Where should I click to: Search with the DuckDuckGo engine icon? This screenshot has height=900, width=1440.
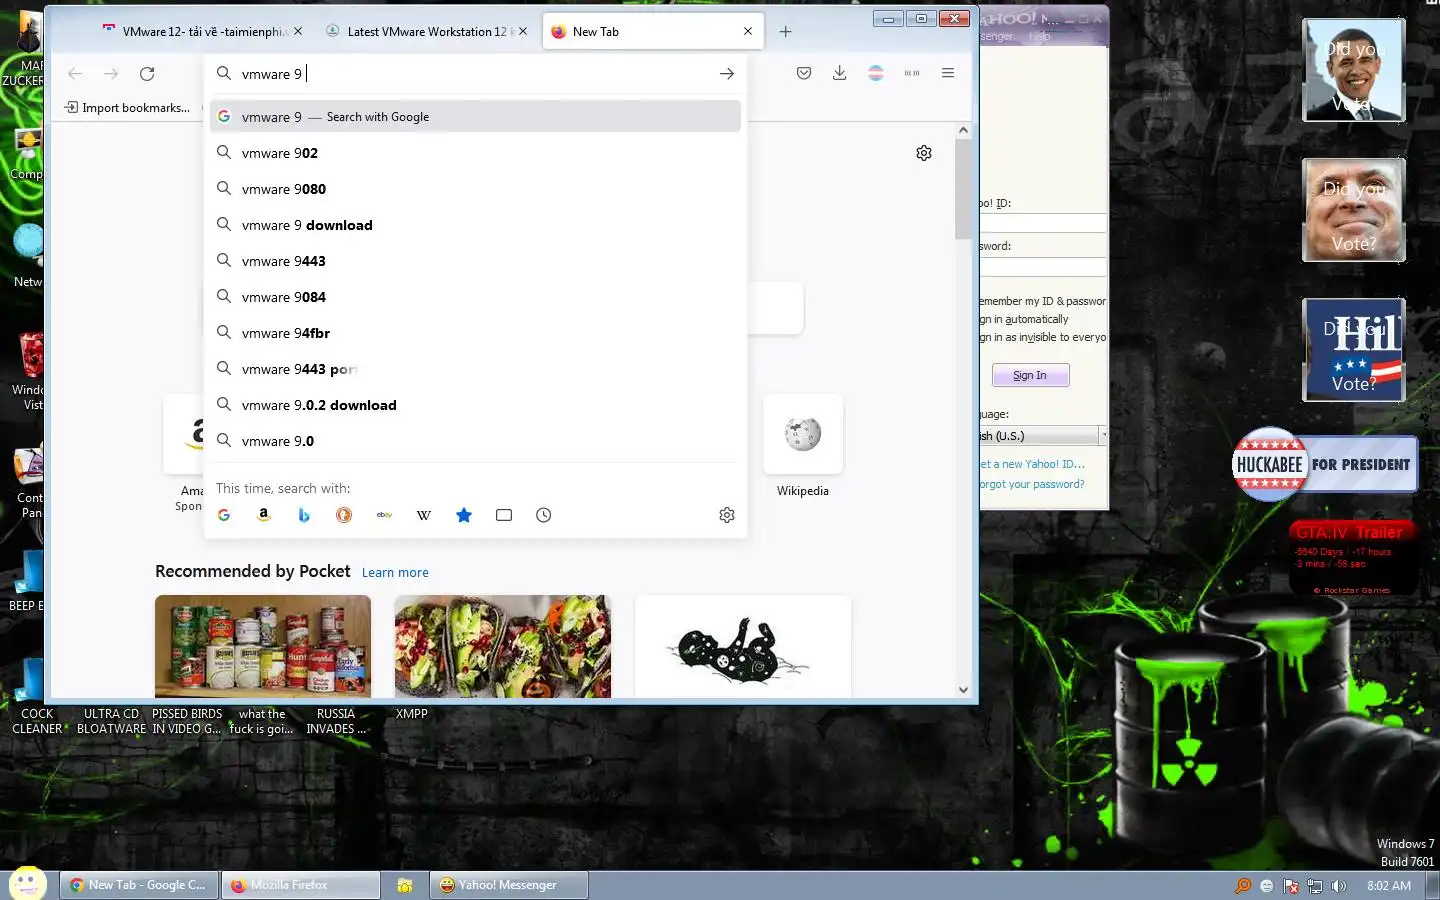pyautogui.click(x=344, y=515)
